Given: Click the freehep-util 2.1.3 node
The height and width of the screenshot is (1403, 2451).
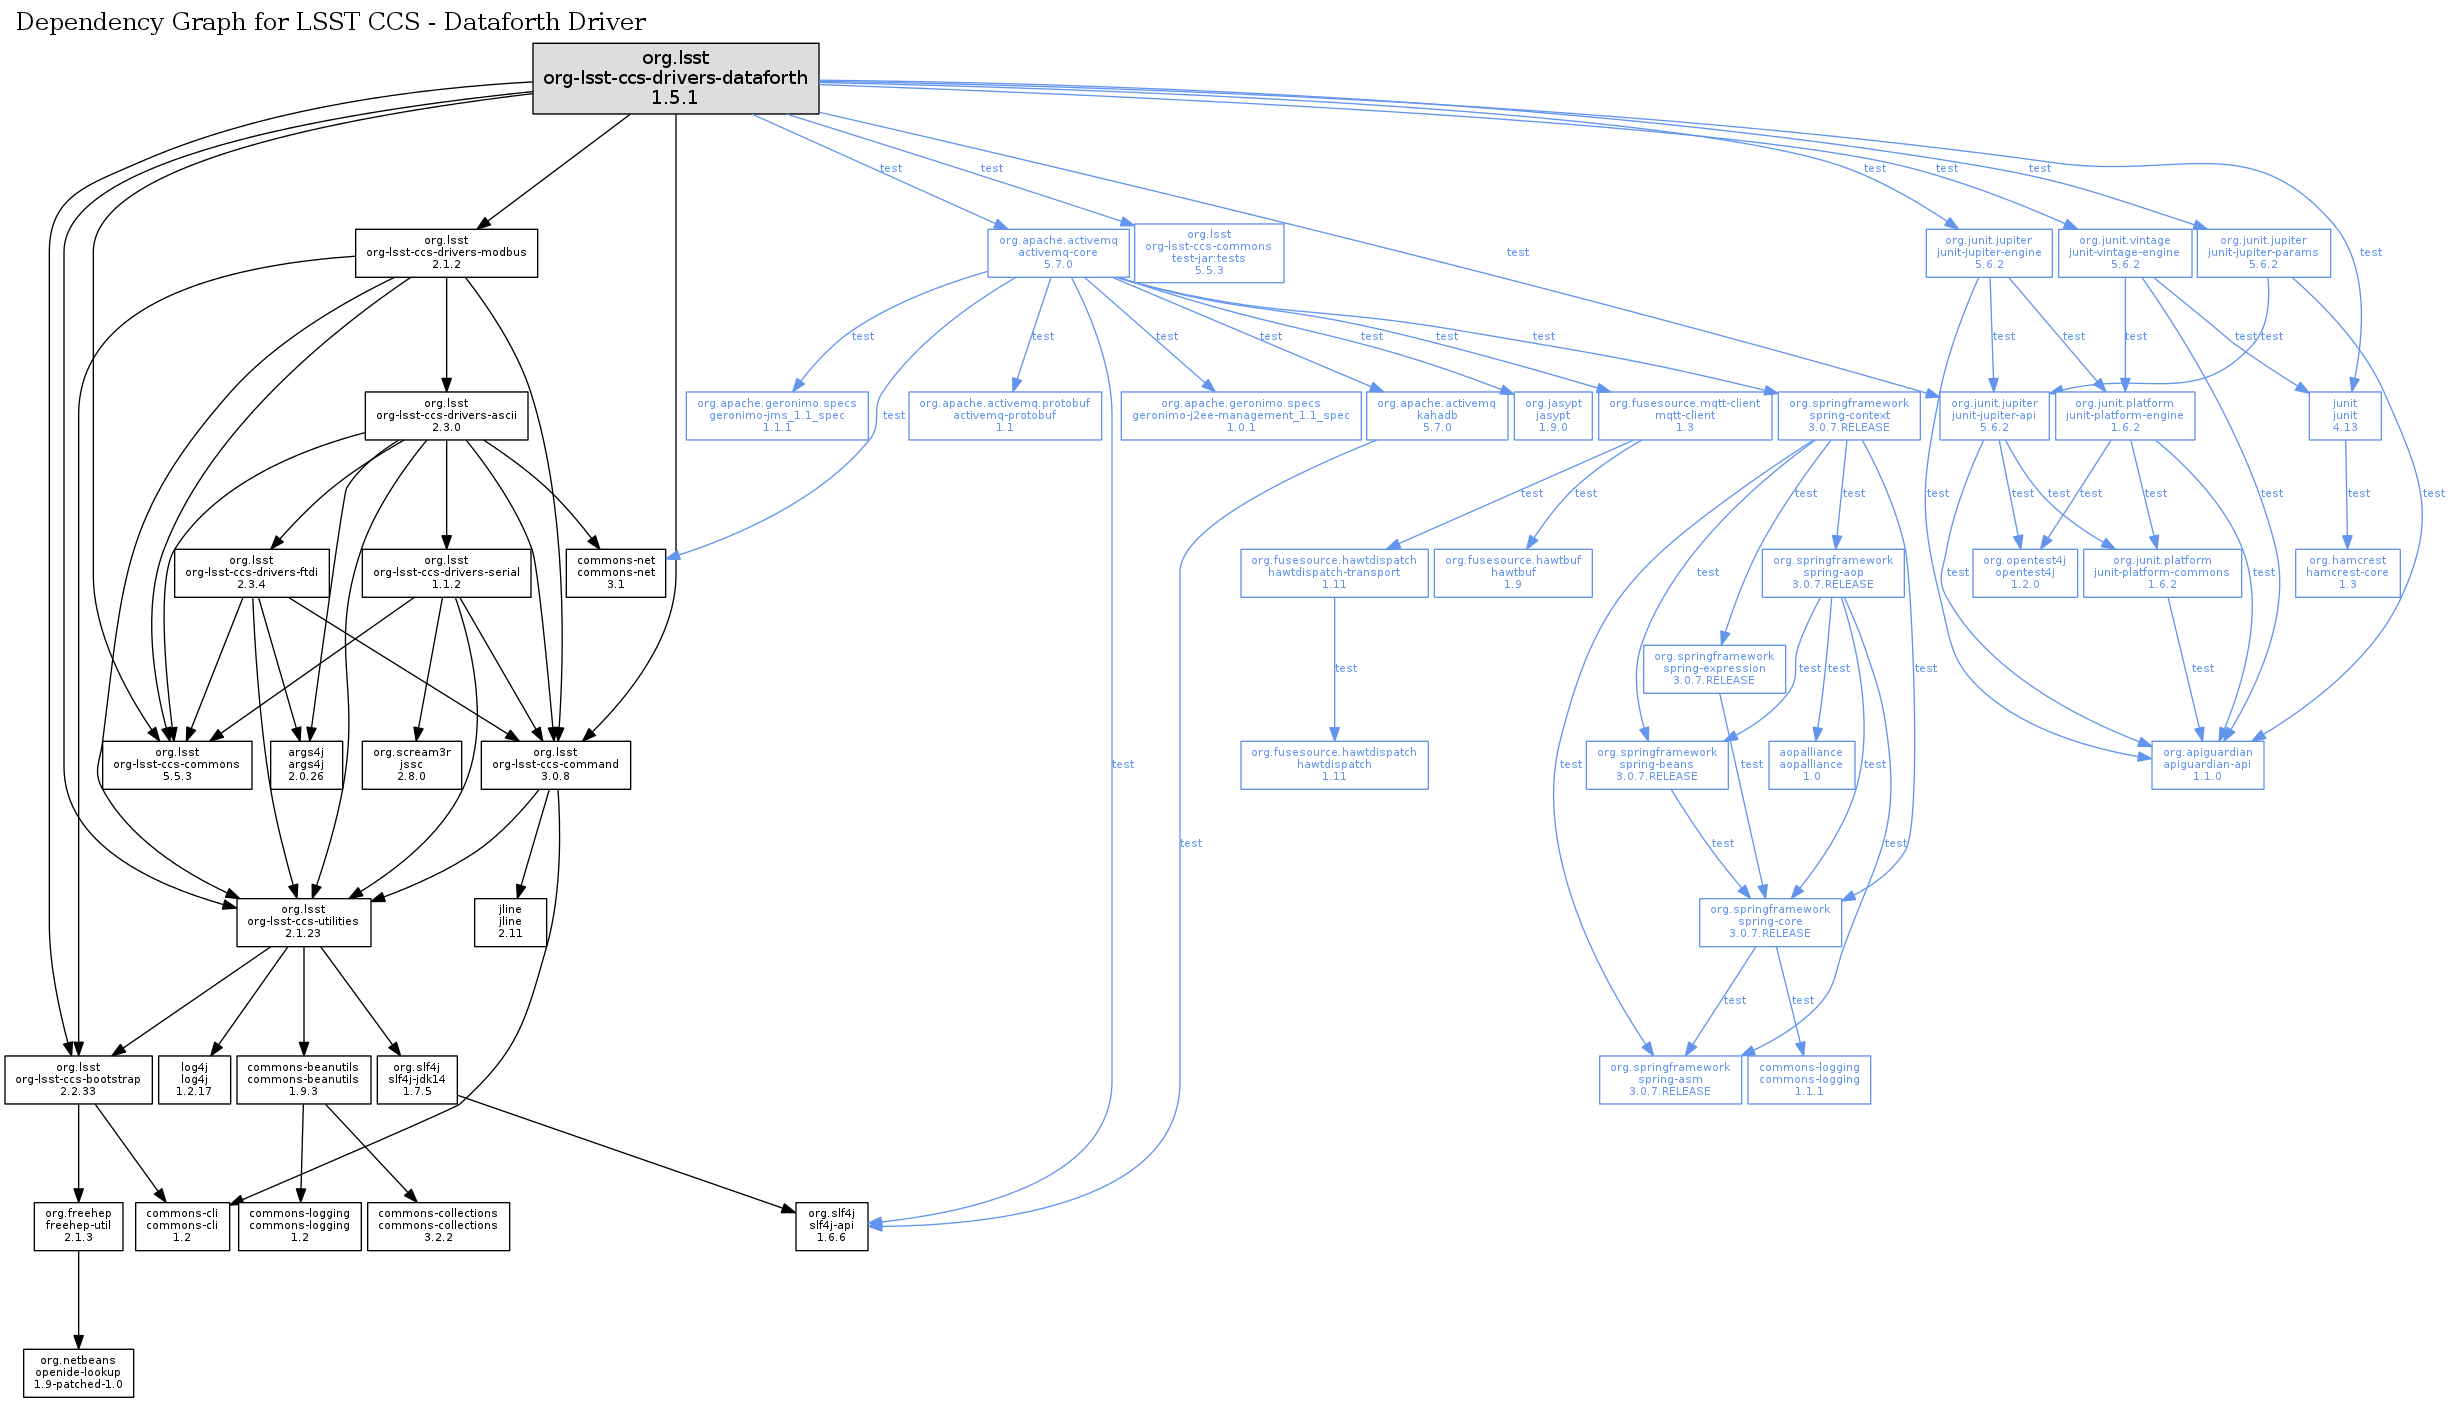Looking at the screenshot, I should tap(78, 1226).
